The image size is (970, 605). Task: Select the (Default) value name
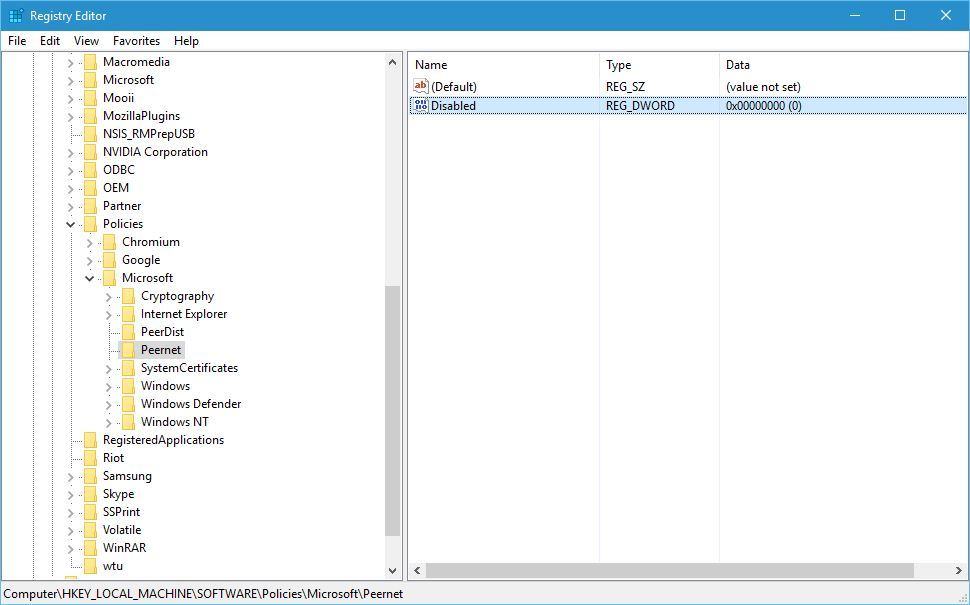pyautogui.click(x=453, y=87)
